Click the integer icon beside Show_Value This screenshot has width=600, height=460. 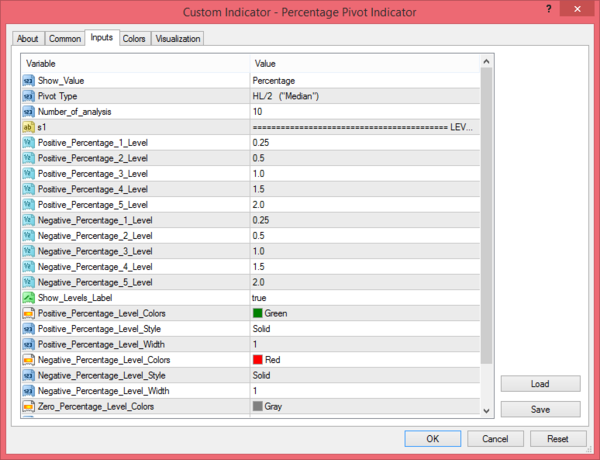click(29, 81)
